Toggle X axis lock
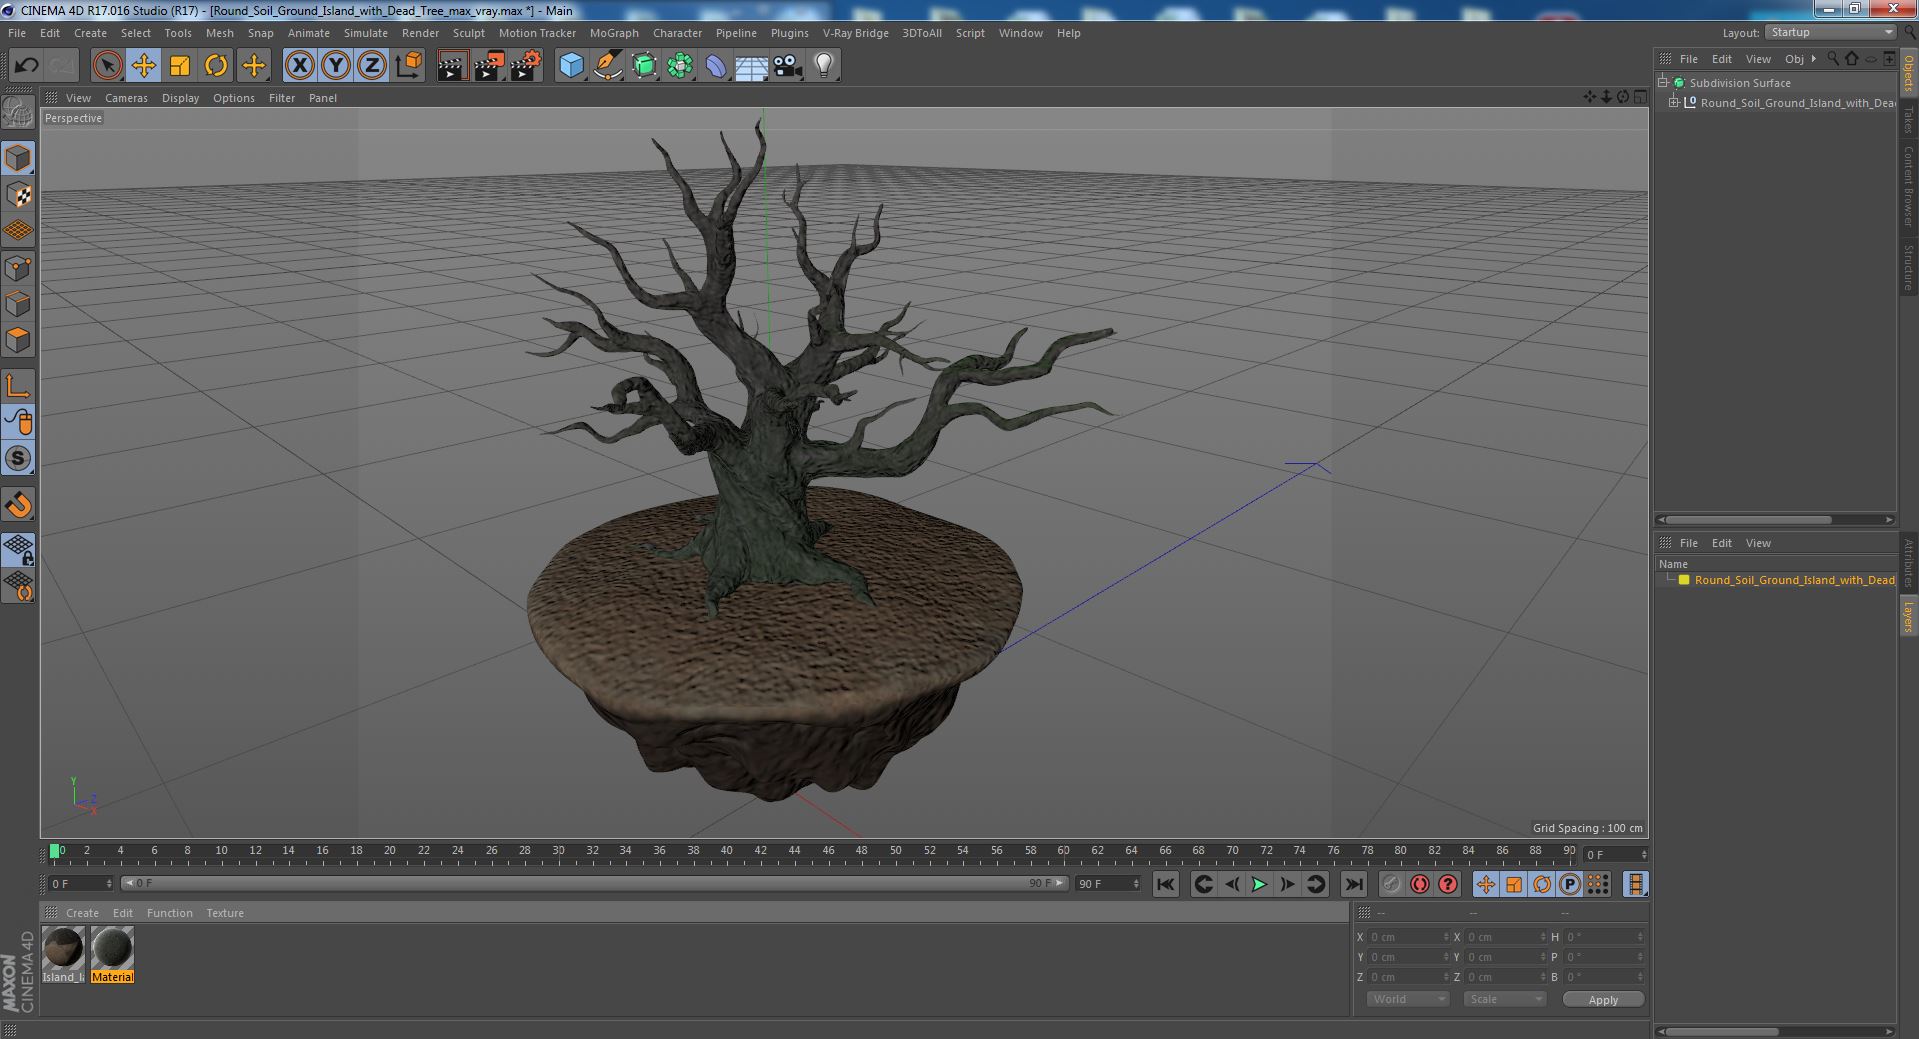The image size is (1919, 1039). pos(299,66)
